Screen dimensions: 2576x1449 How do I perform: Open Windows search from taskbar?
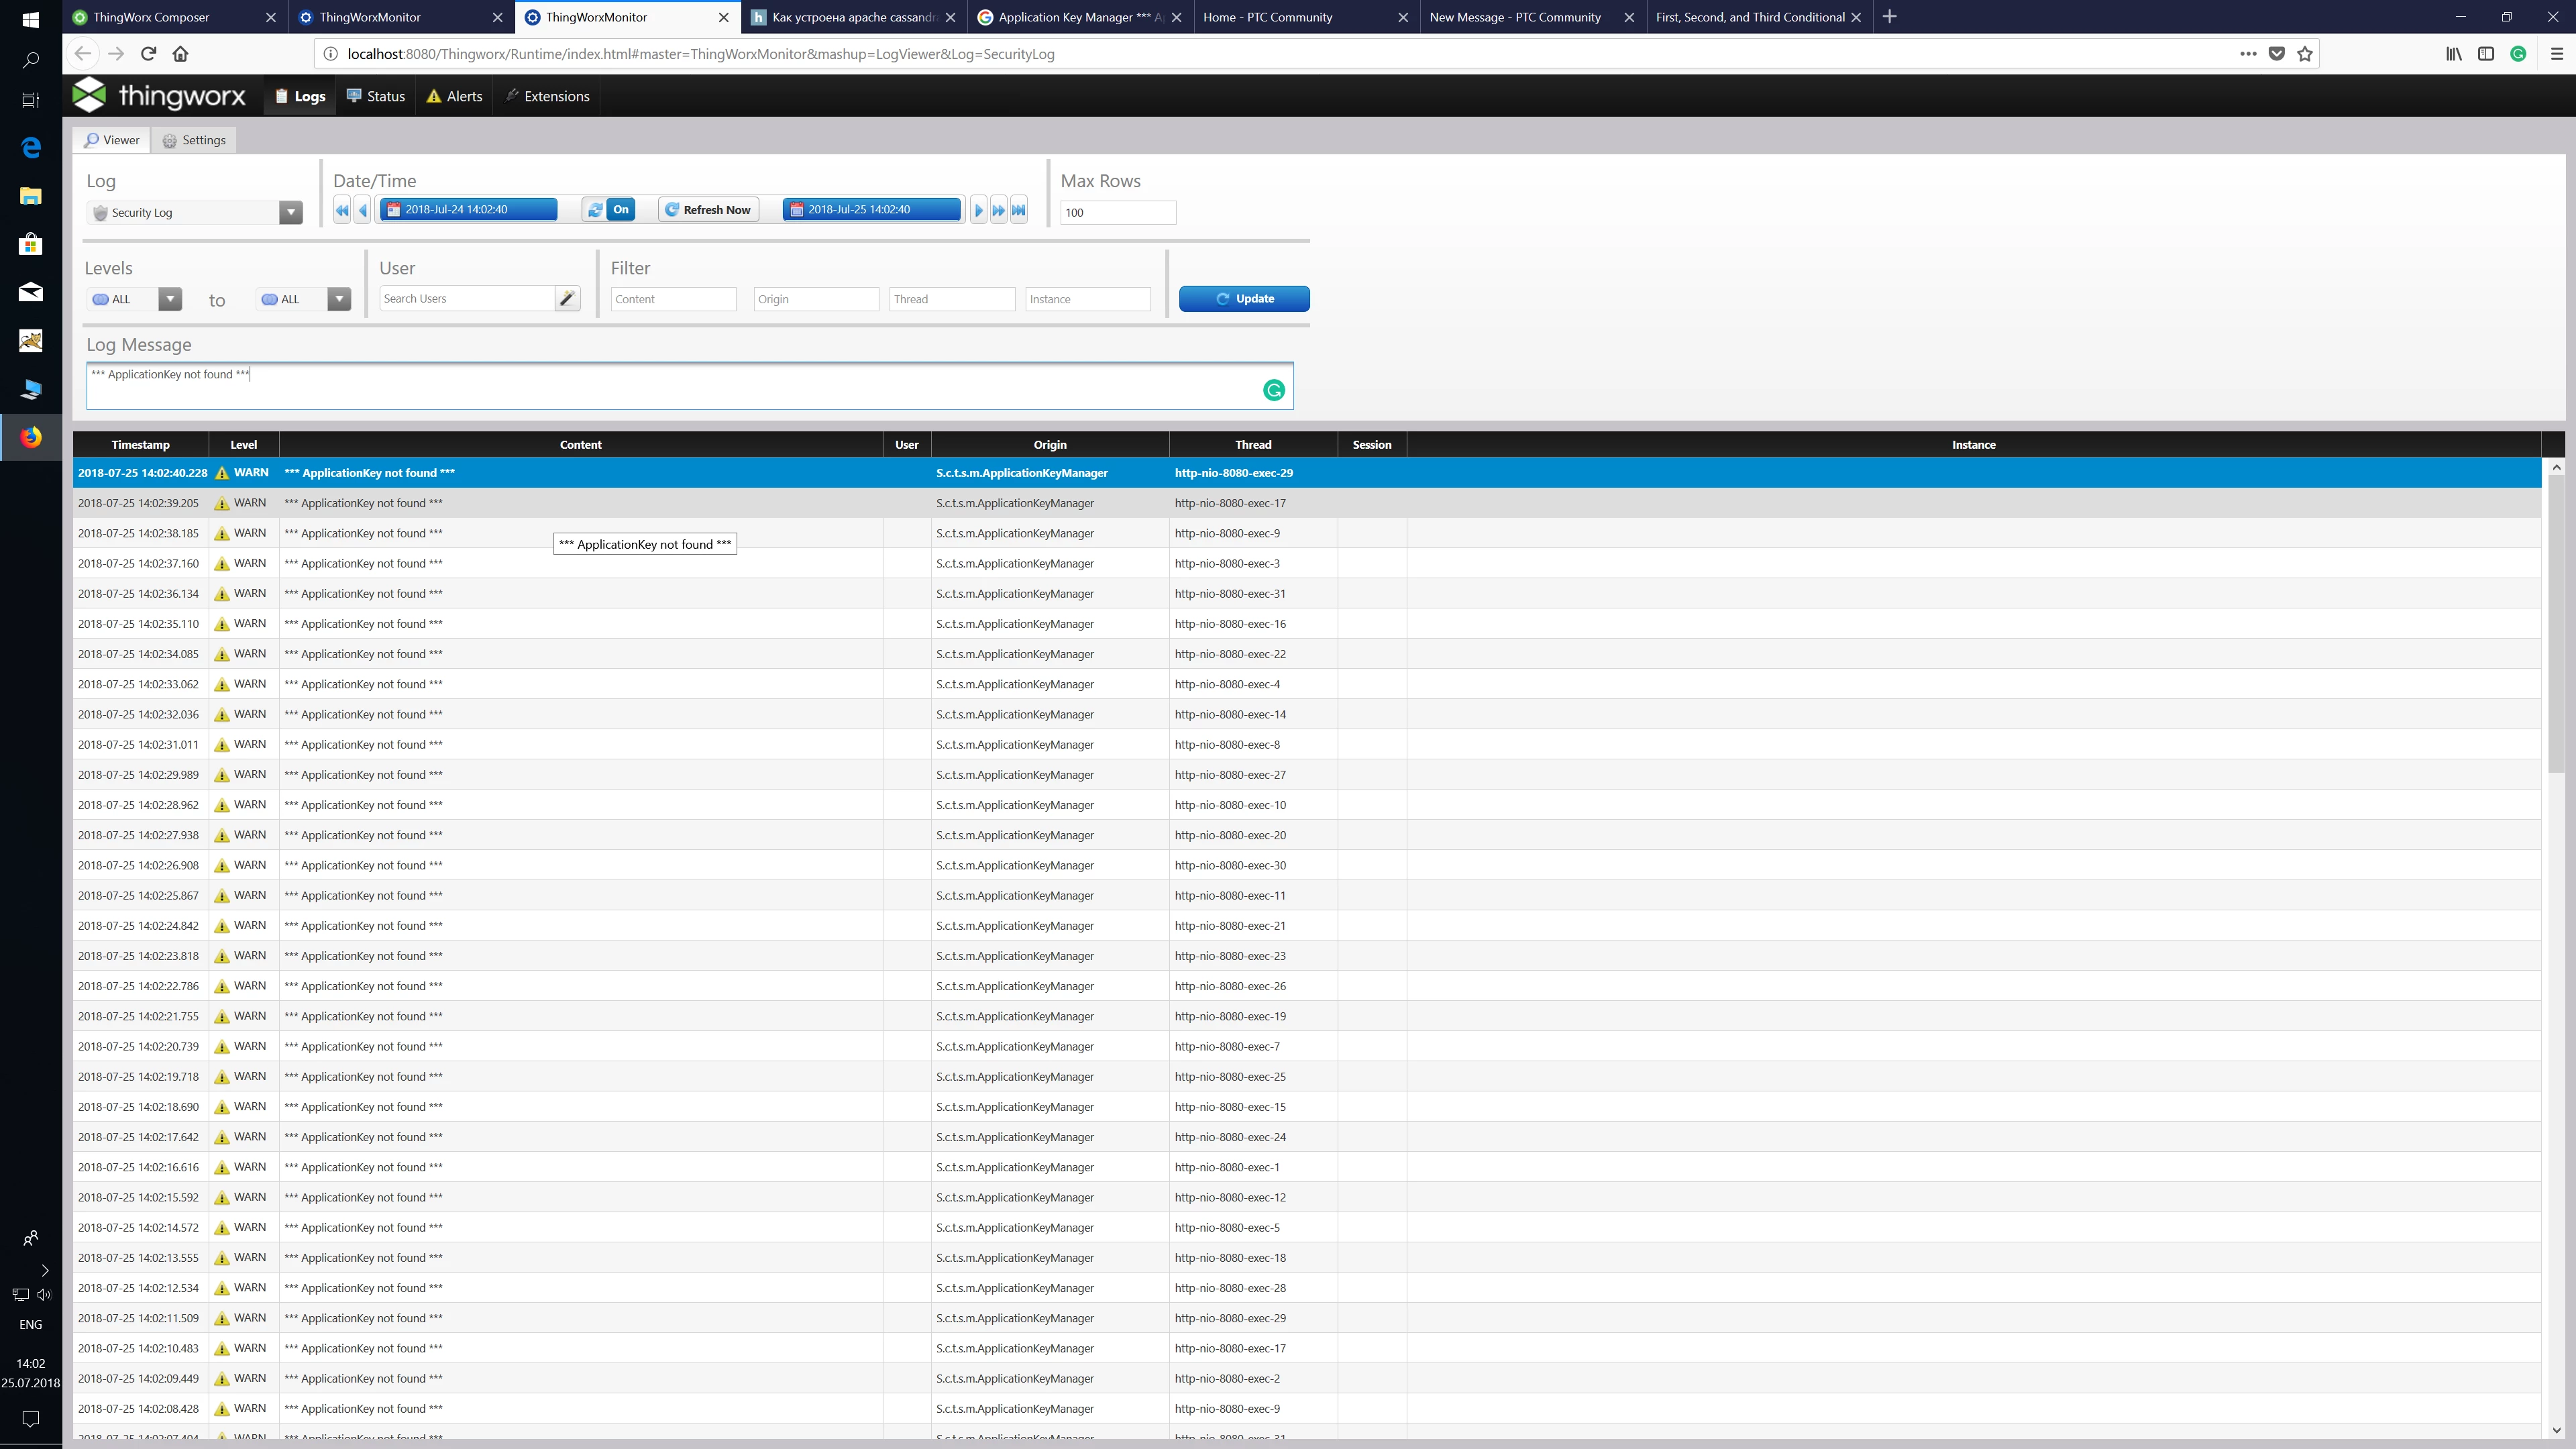coord(31,61)
